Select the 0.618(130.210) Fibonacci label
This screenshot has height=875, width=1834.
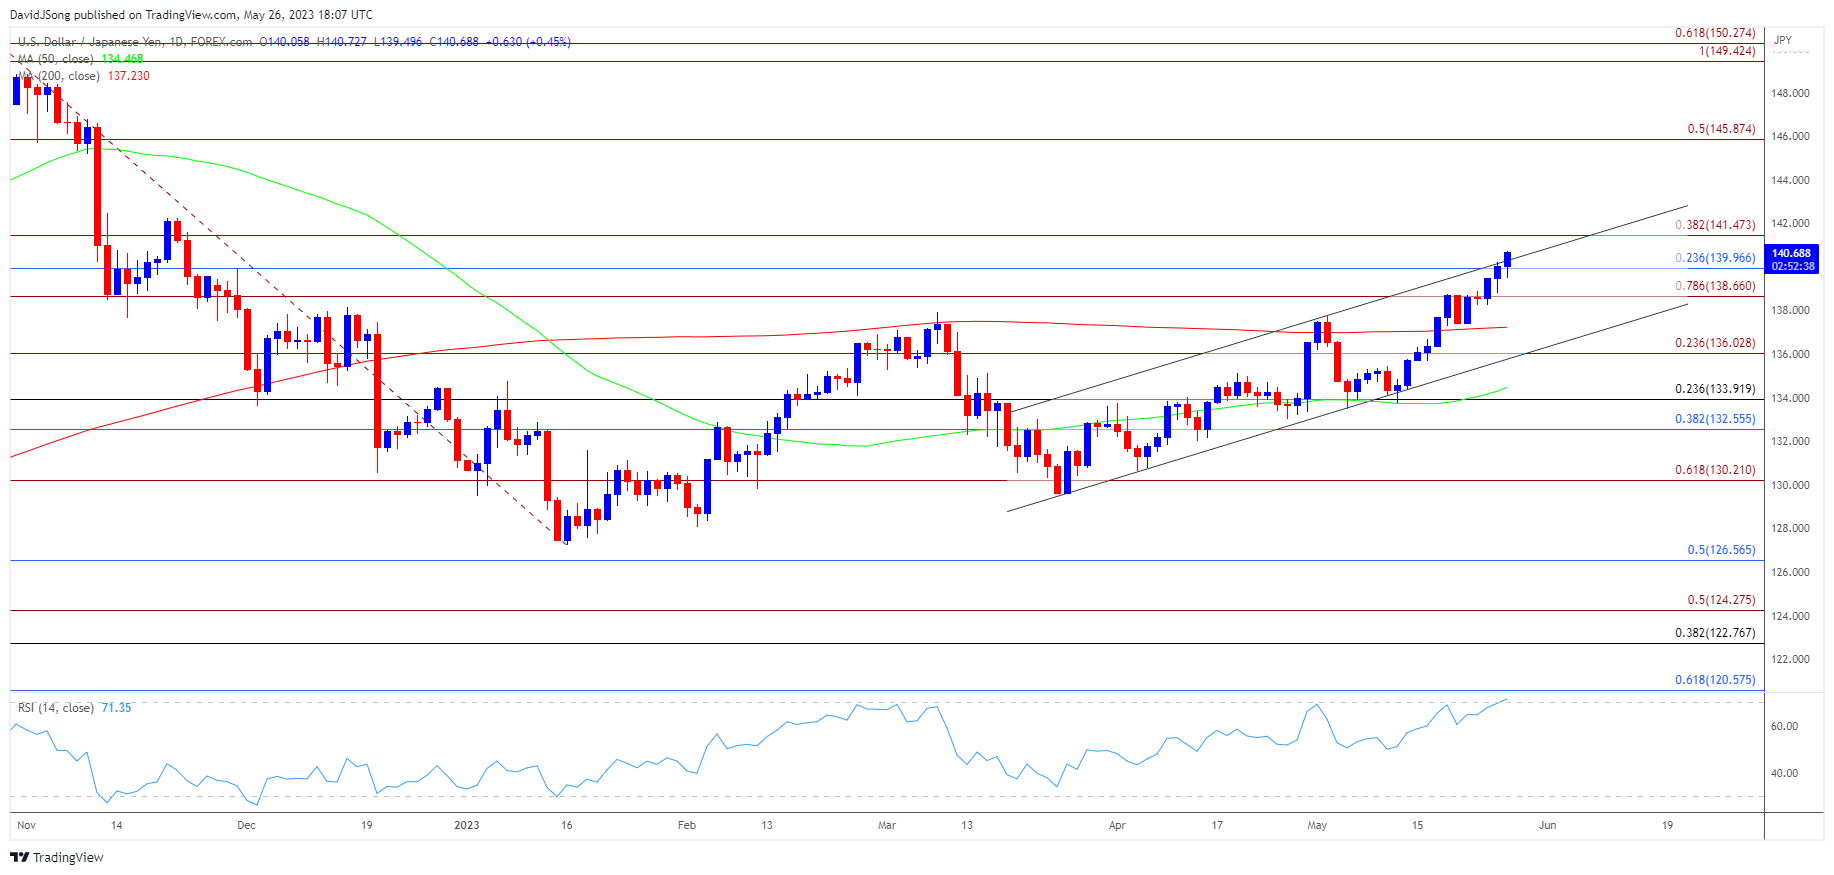point(1715,470)
